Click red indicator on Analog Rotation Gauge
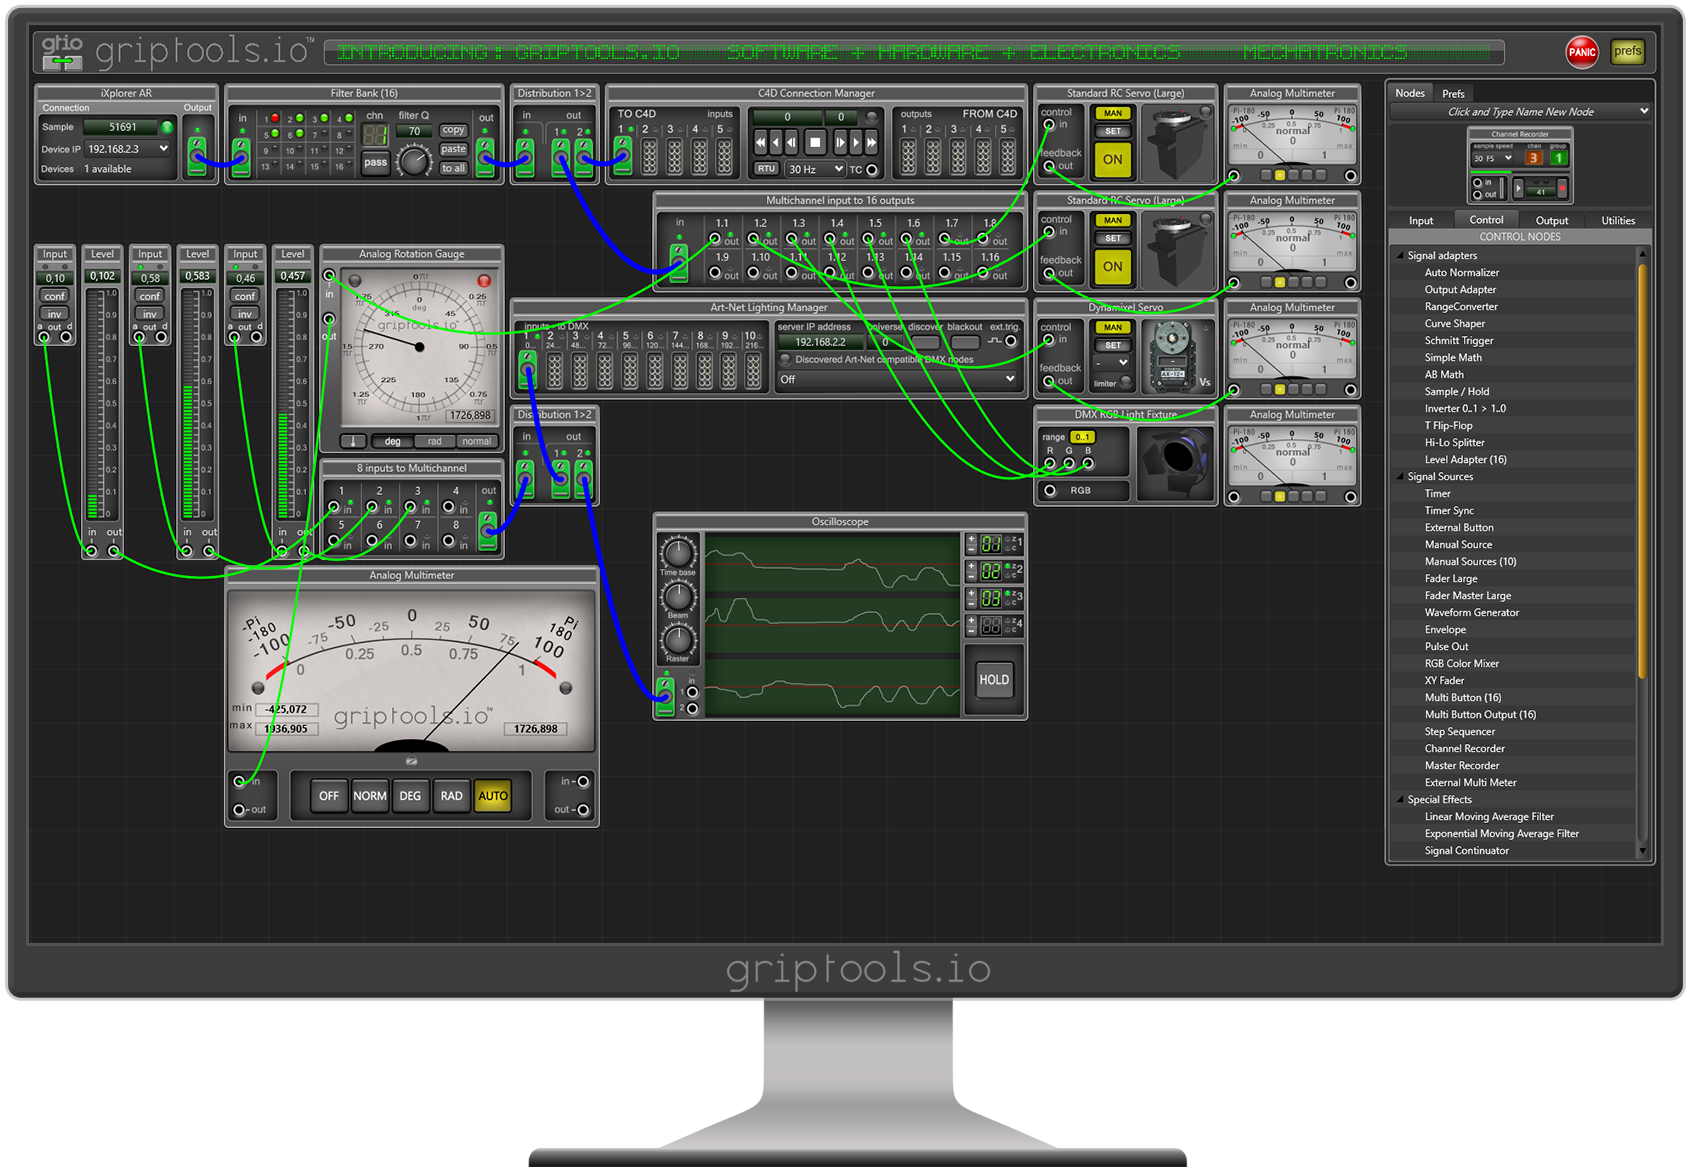Image resolution: width=1690 pixels, height=1175 pixels. click(x=484, y=281)
